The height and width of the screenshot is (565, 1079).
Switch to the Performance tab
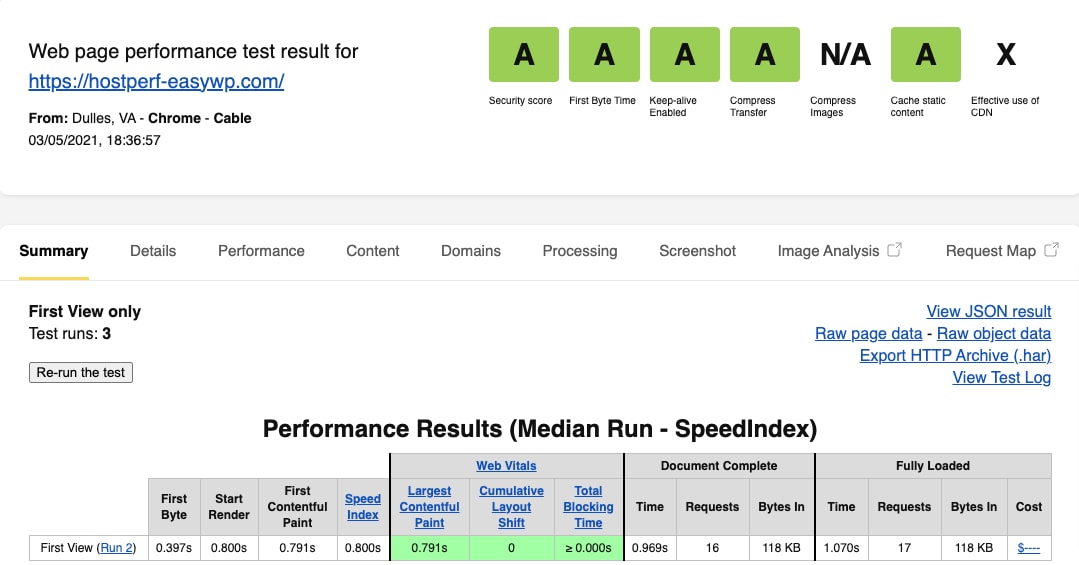point(261,250)
